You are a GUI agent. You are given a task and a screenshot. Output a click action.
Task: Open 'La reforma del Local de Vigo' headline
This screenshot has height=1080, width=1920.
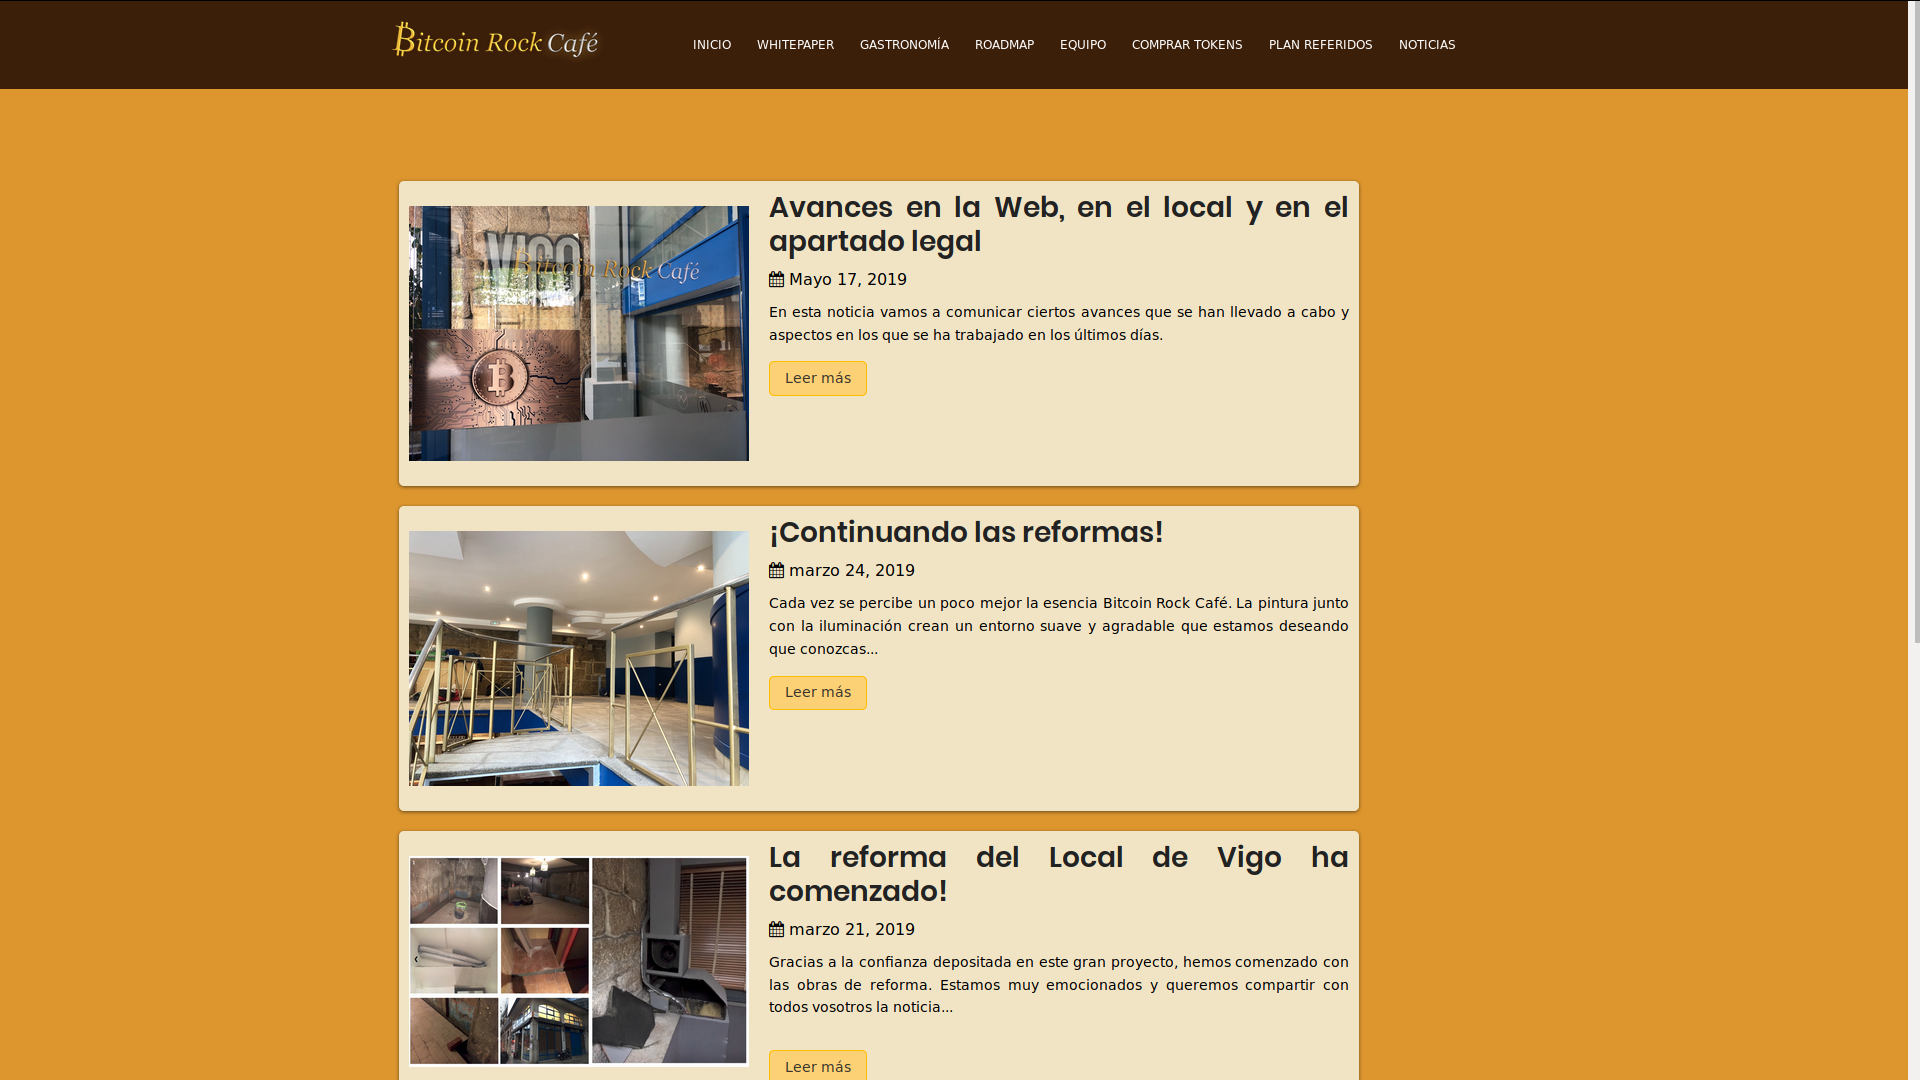pos(1058,874)
